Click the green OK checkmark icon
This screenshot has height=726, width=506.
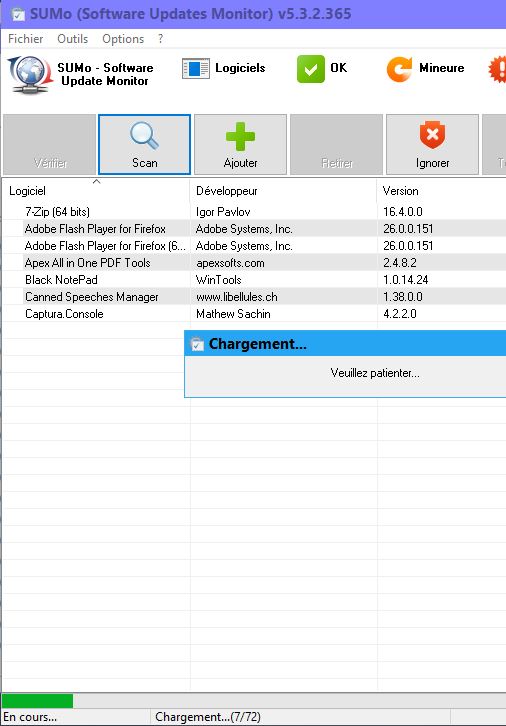coord(311,69)
